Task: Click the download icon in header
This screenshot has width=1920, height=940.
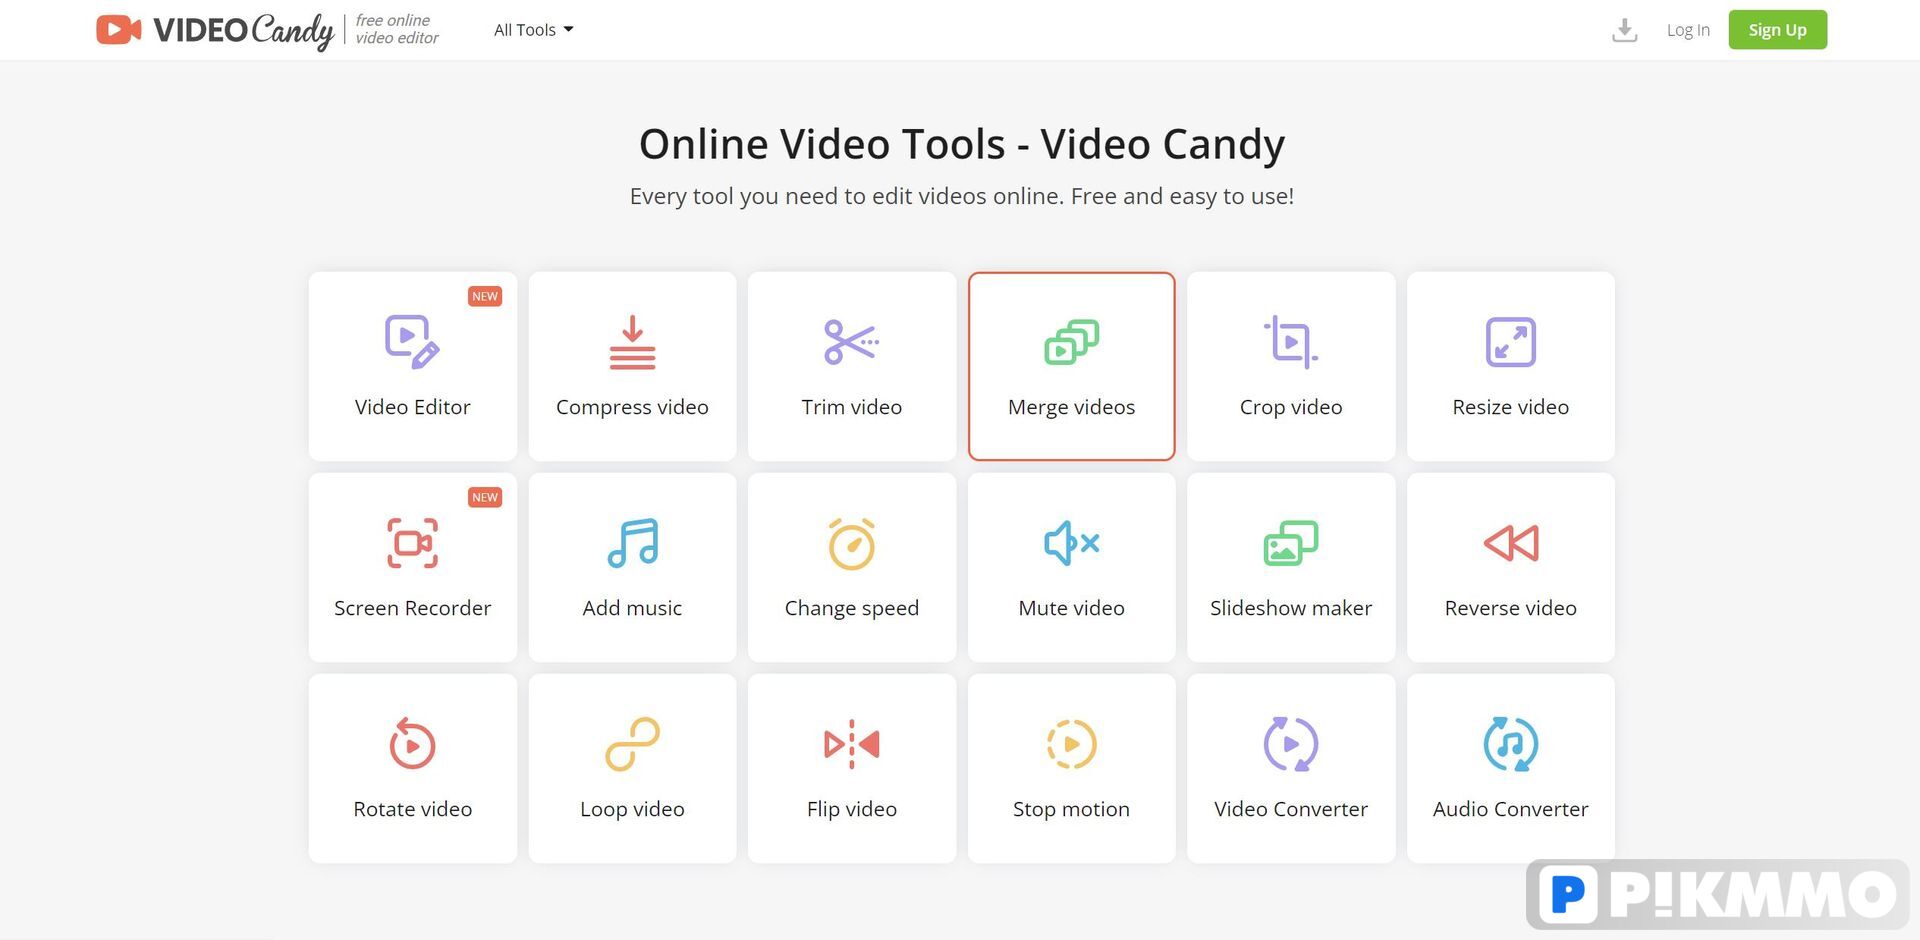Action: tap(1624, 30)
